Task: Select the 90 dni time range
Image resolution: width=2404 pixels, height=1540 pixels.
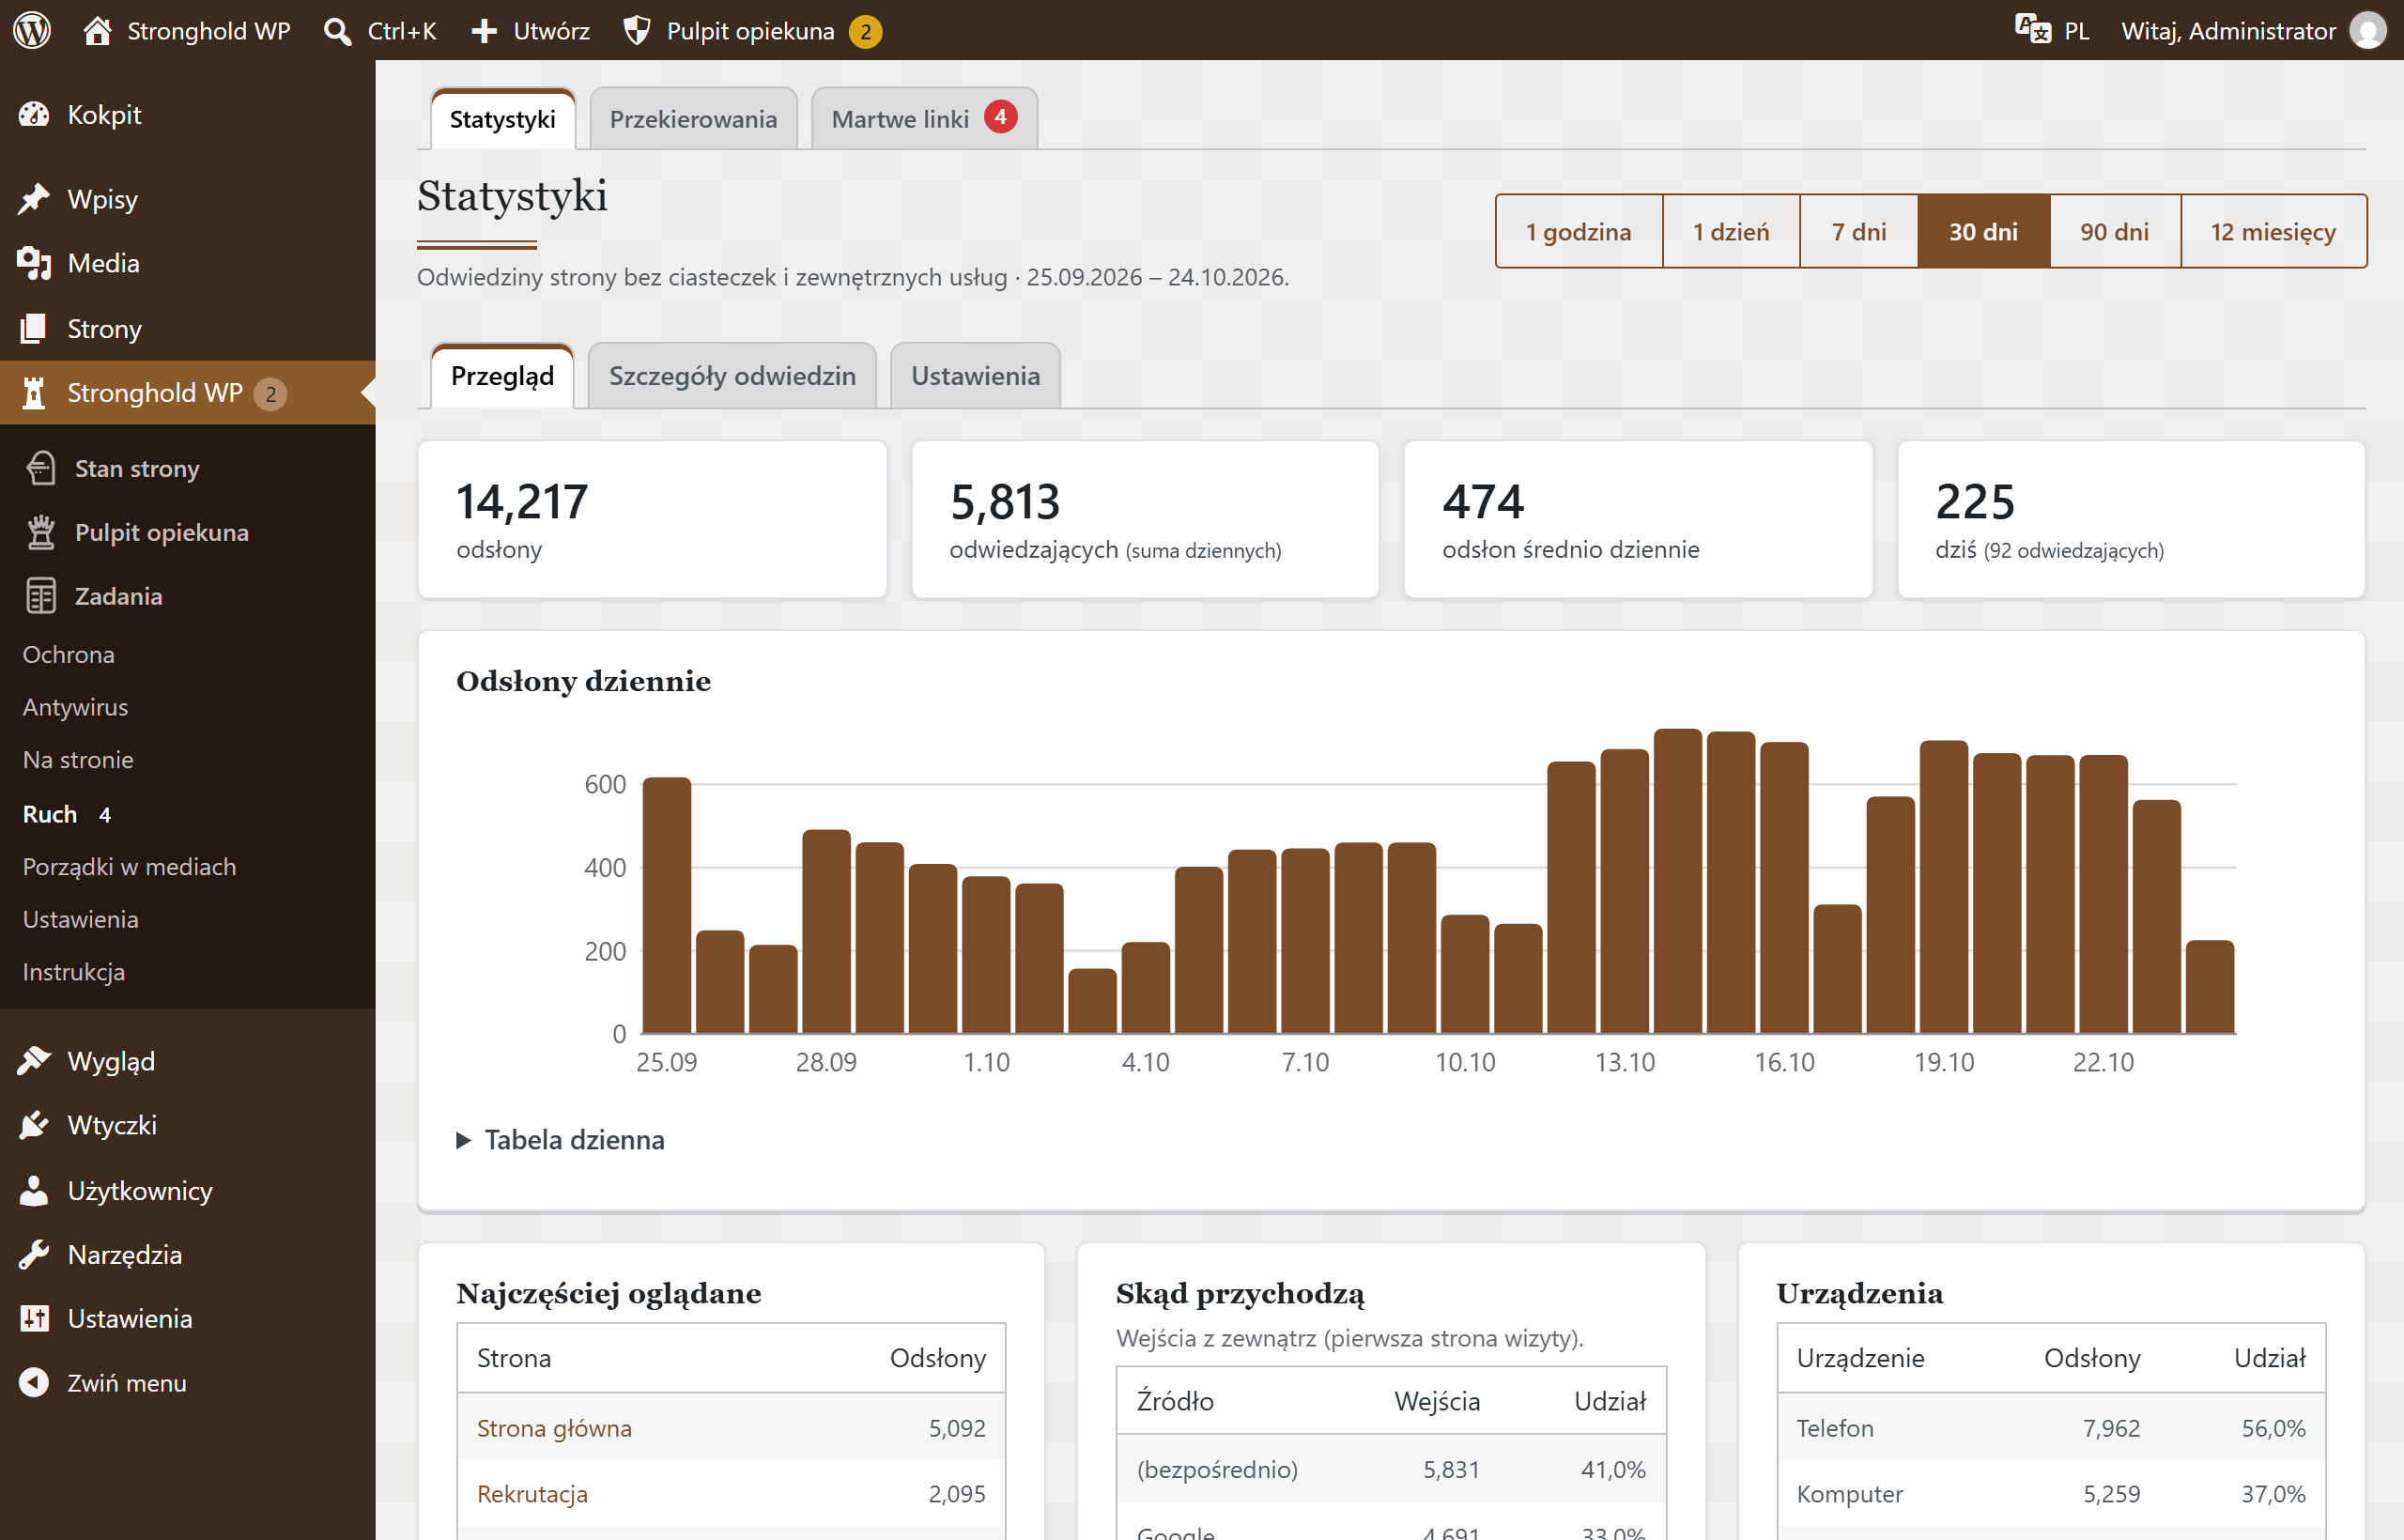Action: (2114, 232)
